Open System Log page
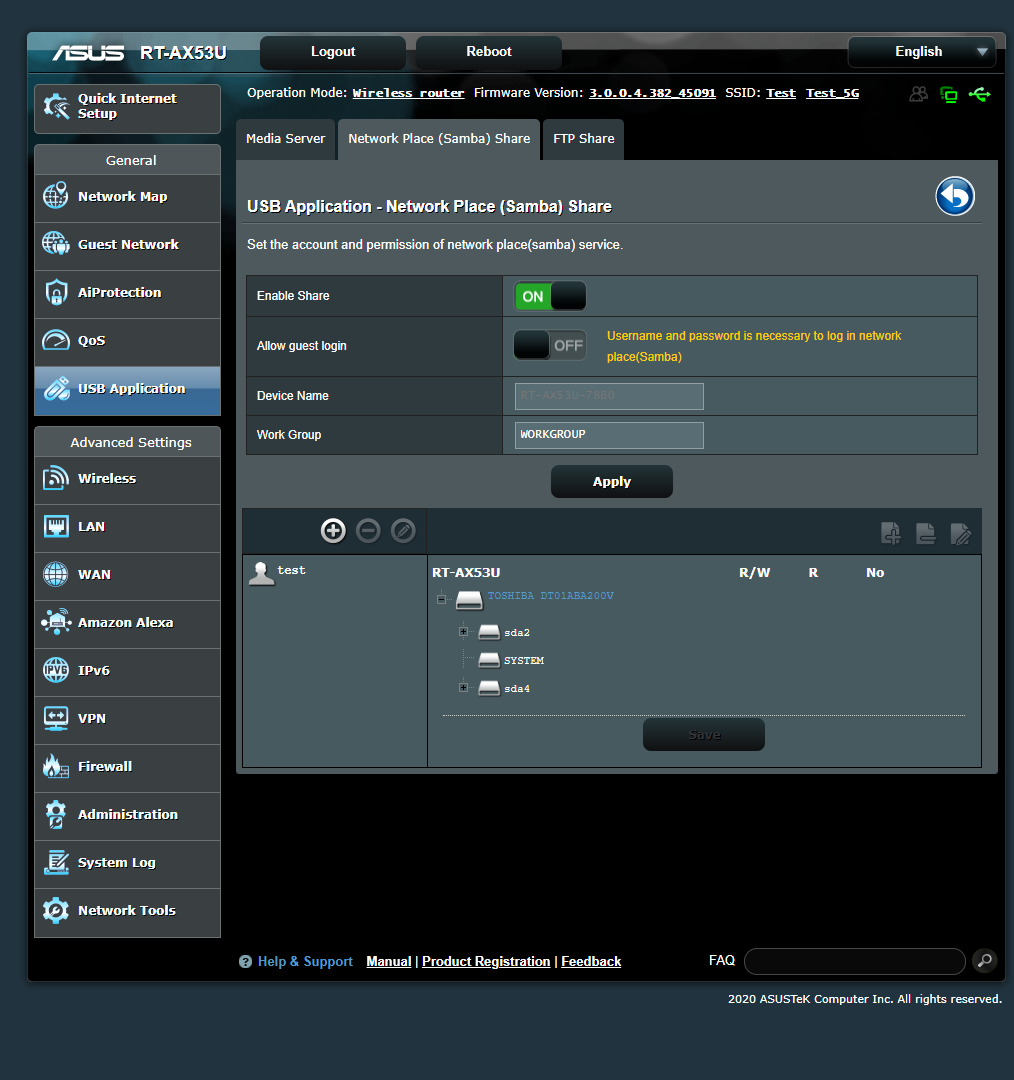The width and height of the screenshot is (1014, 1080). [x=127, y=863]
